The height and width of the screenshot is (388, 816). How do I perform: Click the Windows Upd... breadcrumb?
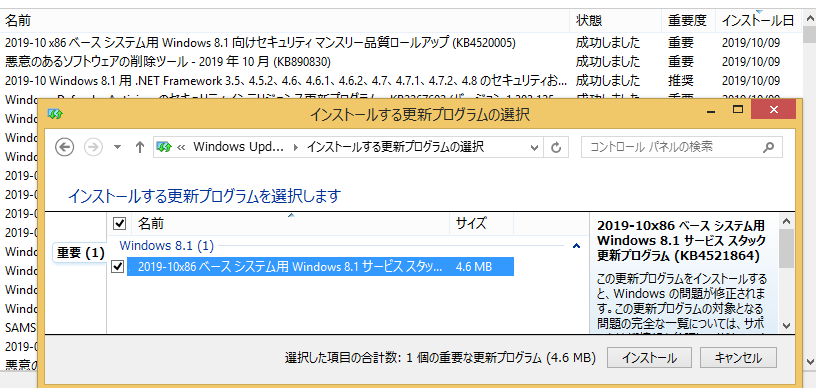click(238, 147)
